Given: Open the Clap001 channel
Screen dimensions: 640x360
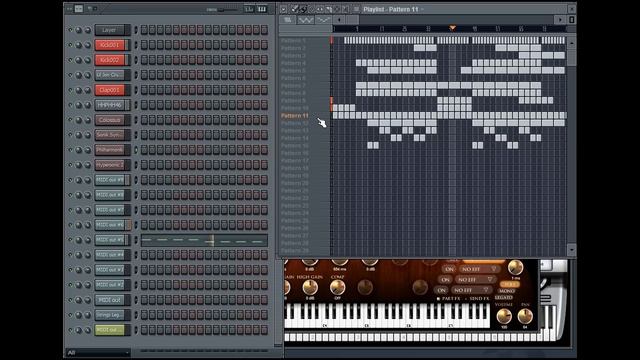Looking at the screenshot, I should click(x=109, y=90).
